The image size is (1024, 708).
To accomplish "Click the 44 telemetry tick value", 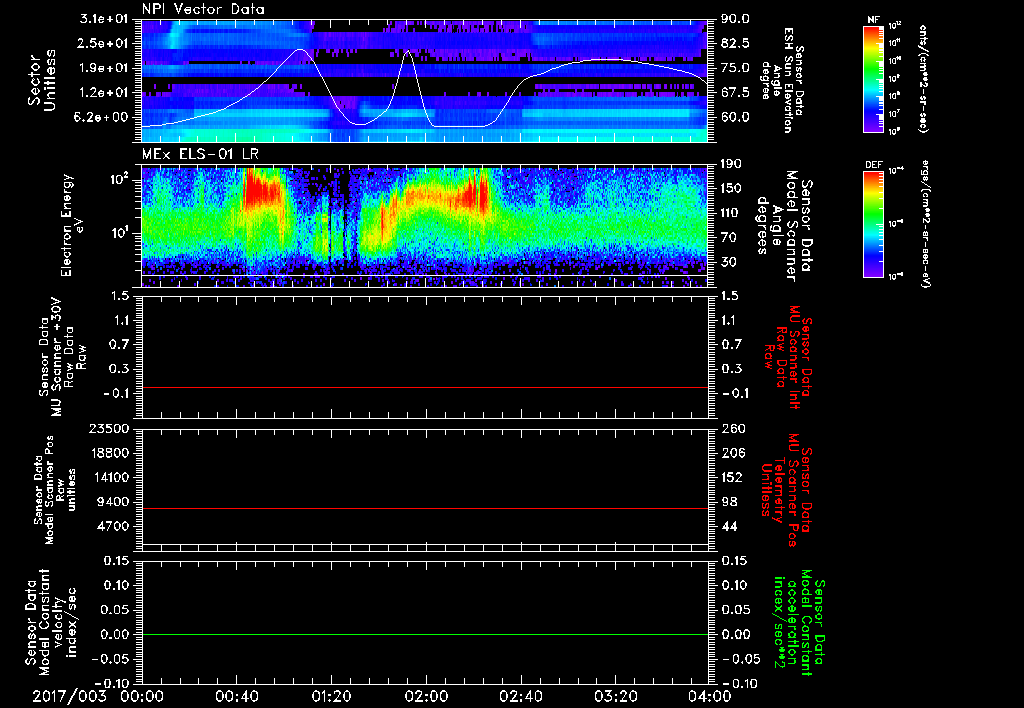I will point(729,526).
